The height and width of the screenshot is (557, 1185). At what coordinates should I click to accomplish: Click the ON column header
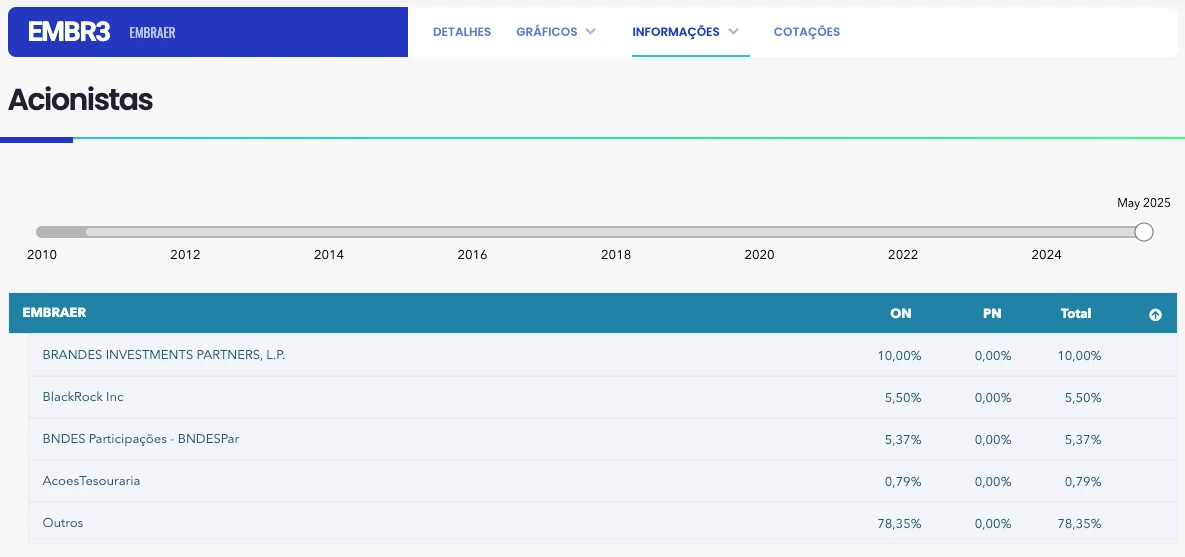tap(901, 313)
